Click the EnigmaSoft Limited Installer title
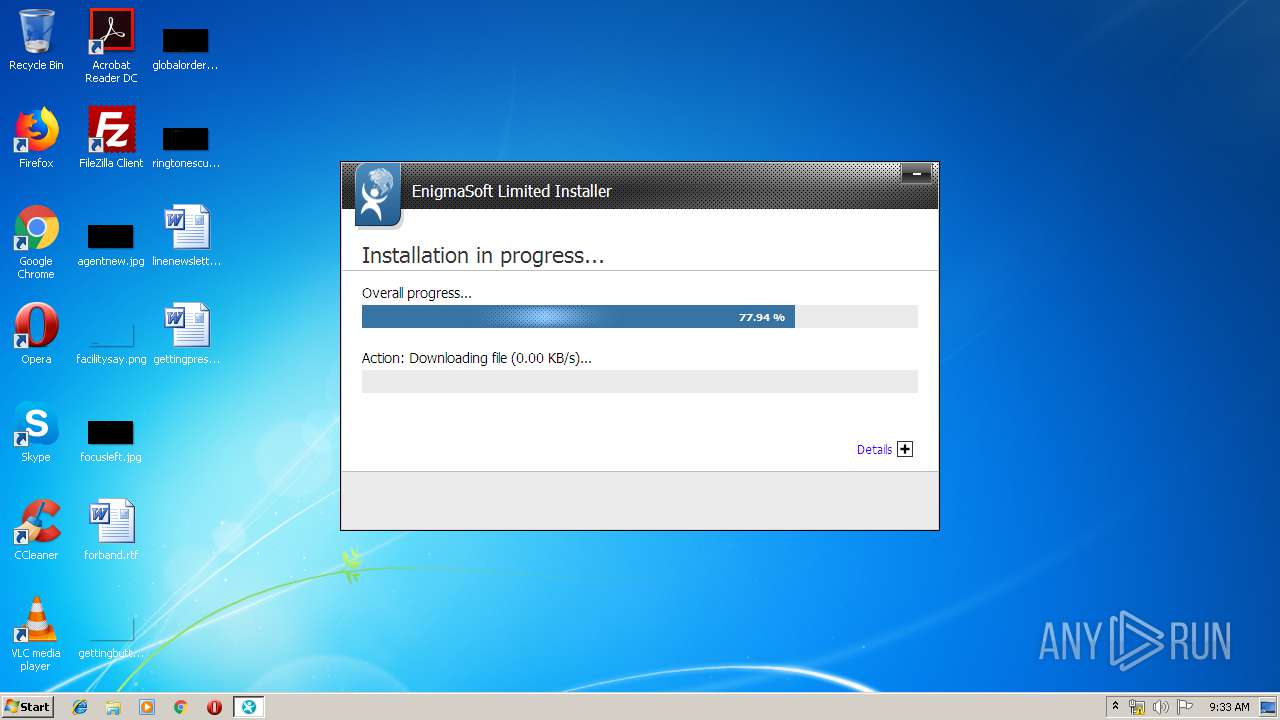Screen dimensions: 1280x720 512,191
